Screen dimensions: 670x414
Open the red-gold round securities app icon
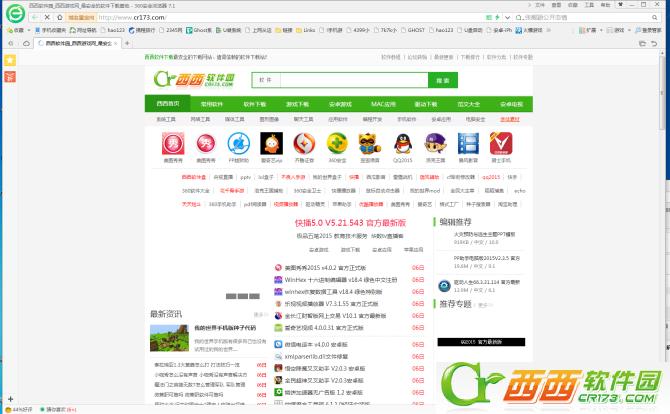click(x=304, y=144)
